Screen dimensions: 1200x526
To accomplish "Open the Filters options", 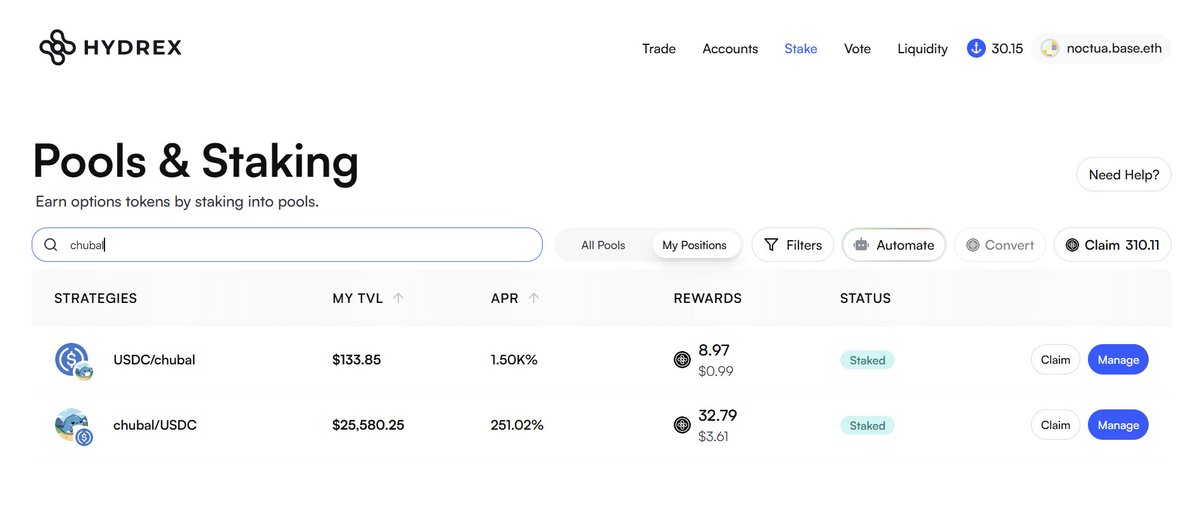I will click(x=792, y=245).
